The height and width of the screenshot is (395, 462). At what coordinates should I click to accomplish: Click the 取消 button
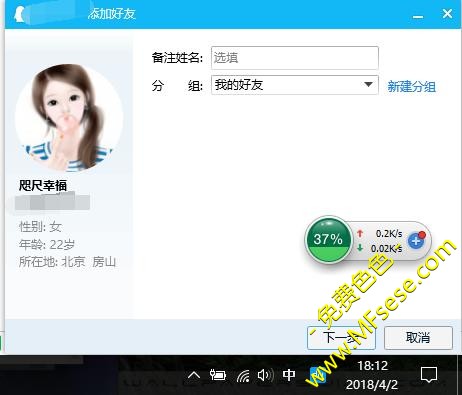tap(418, 338)
